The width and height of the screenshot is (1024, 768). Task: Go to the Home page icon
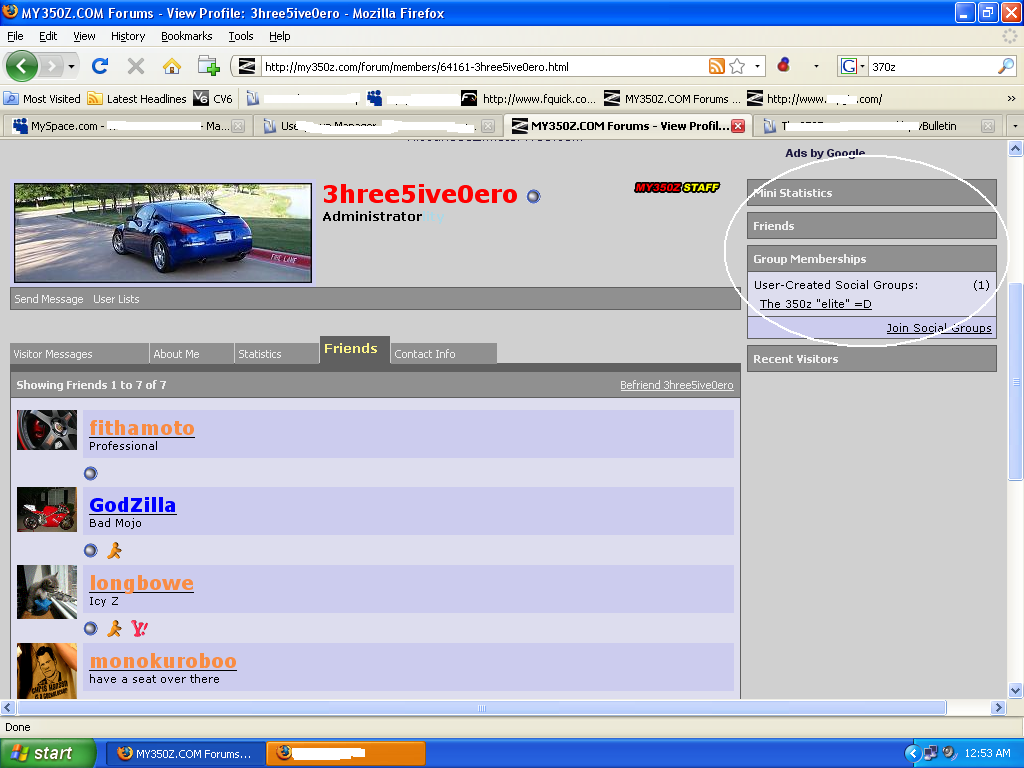(172, 66)
